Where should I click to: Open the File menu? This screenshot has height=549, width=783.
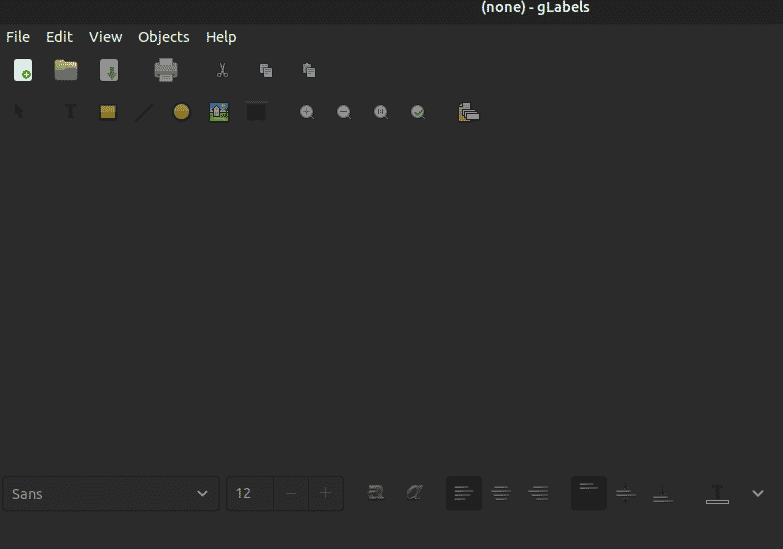click(x=18, y=37)
